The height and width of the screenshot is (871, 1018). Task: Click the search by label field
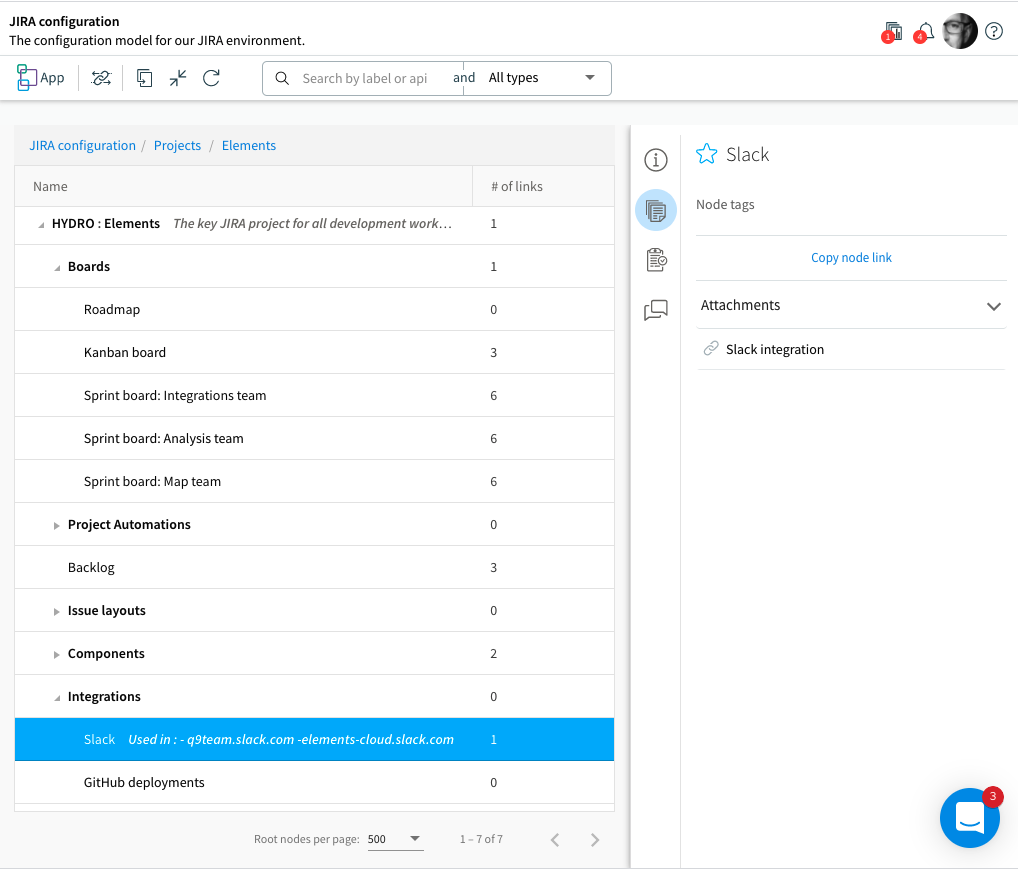pos(365,78)
